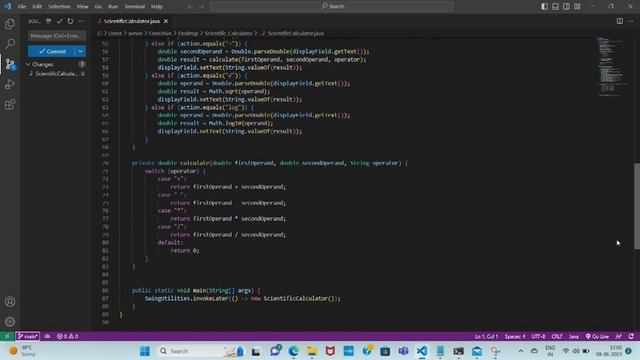Click the VS Code logo in title bar
The width and height of the screenshot is (640, 360).
[x=7, y=6]
